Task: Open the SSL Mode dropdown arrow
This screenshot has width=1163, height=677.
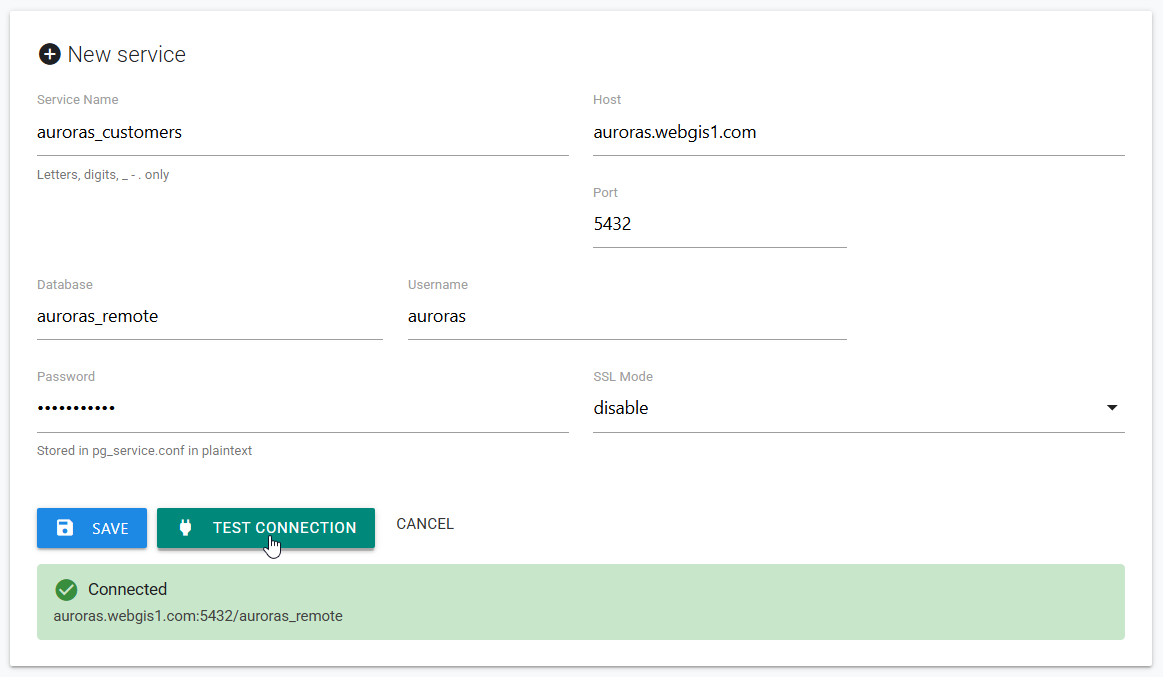Action: 1112,408
